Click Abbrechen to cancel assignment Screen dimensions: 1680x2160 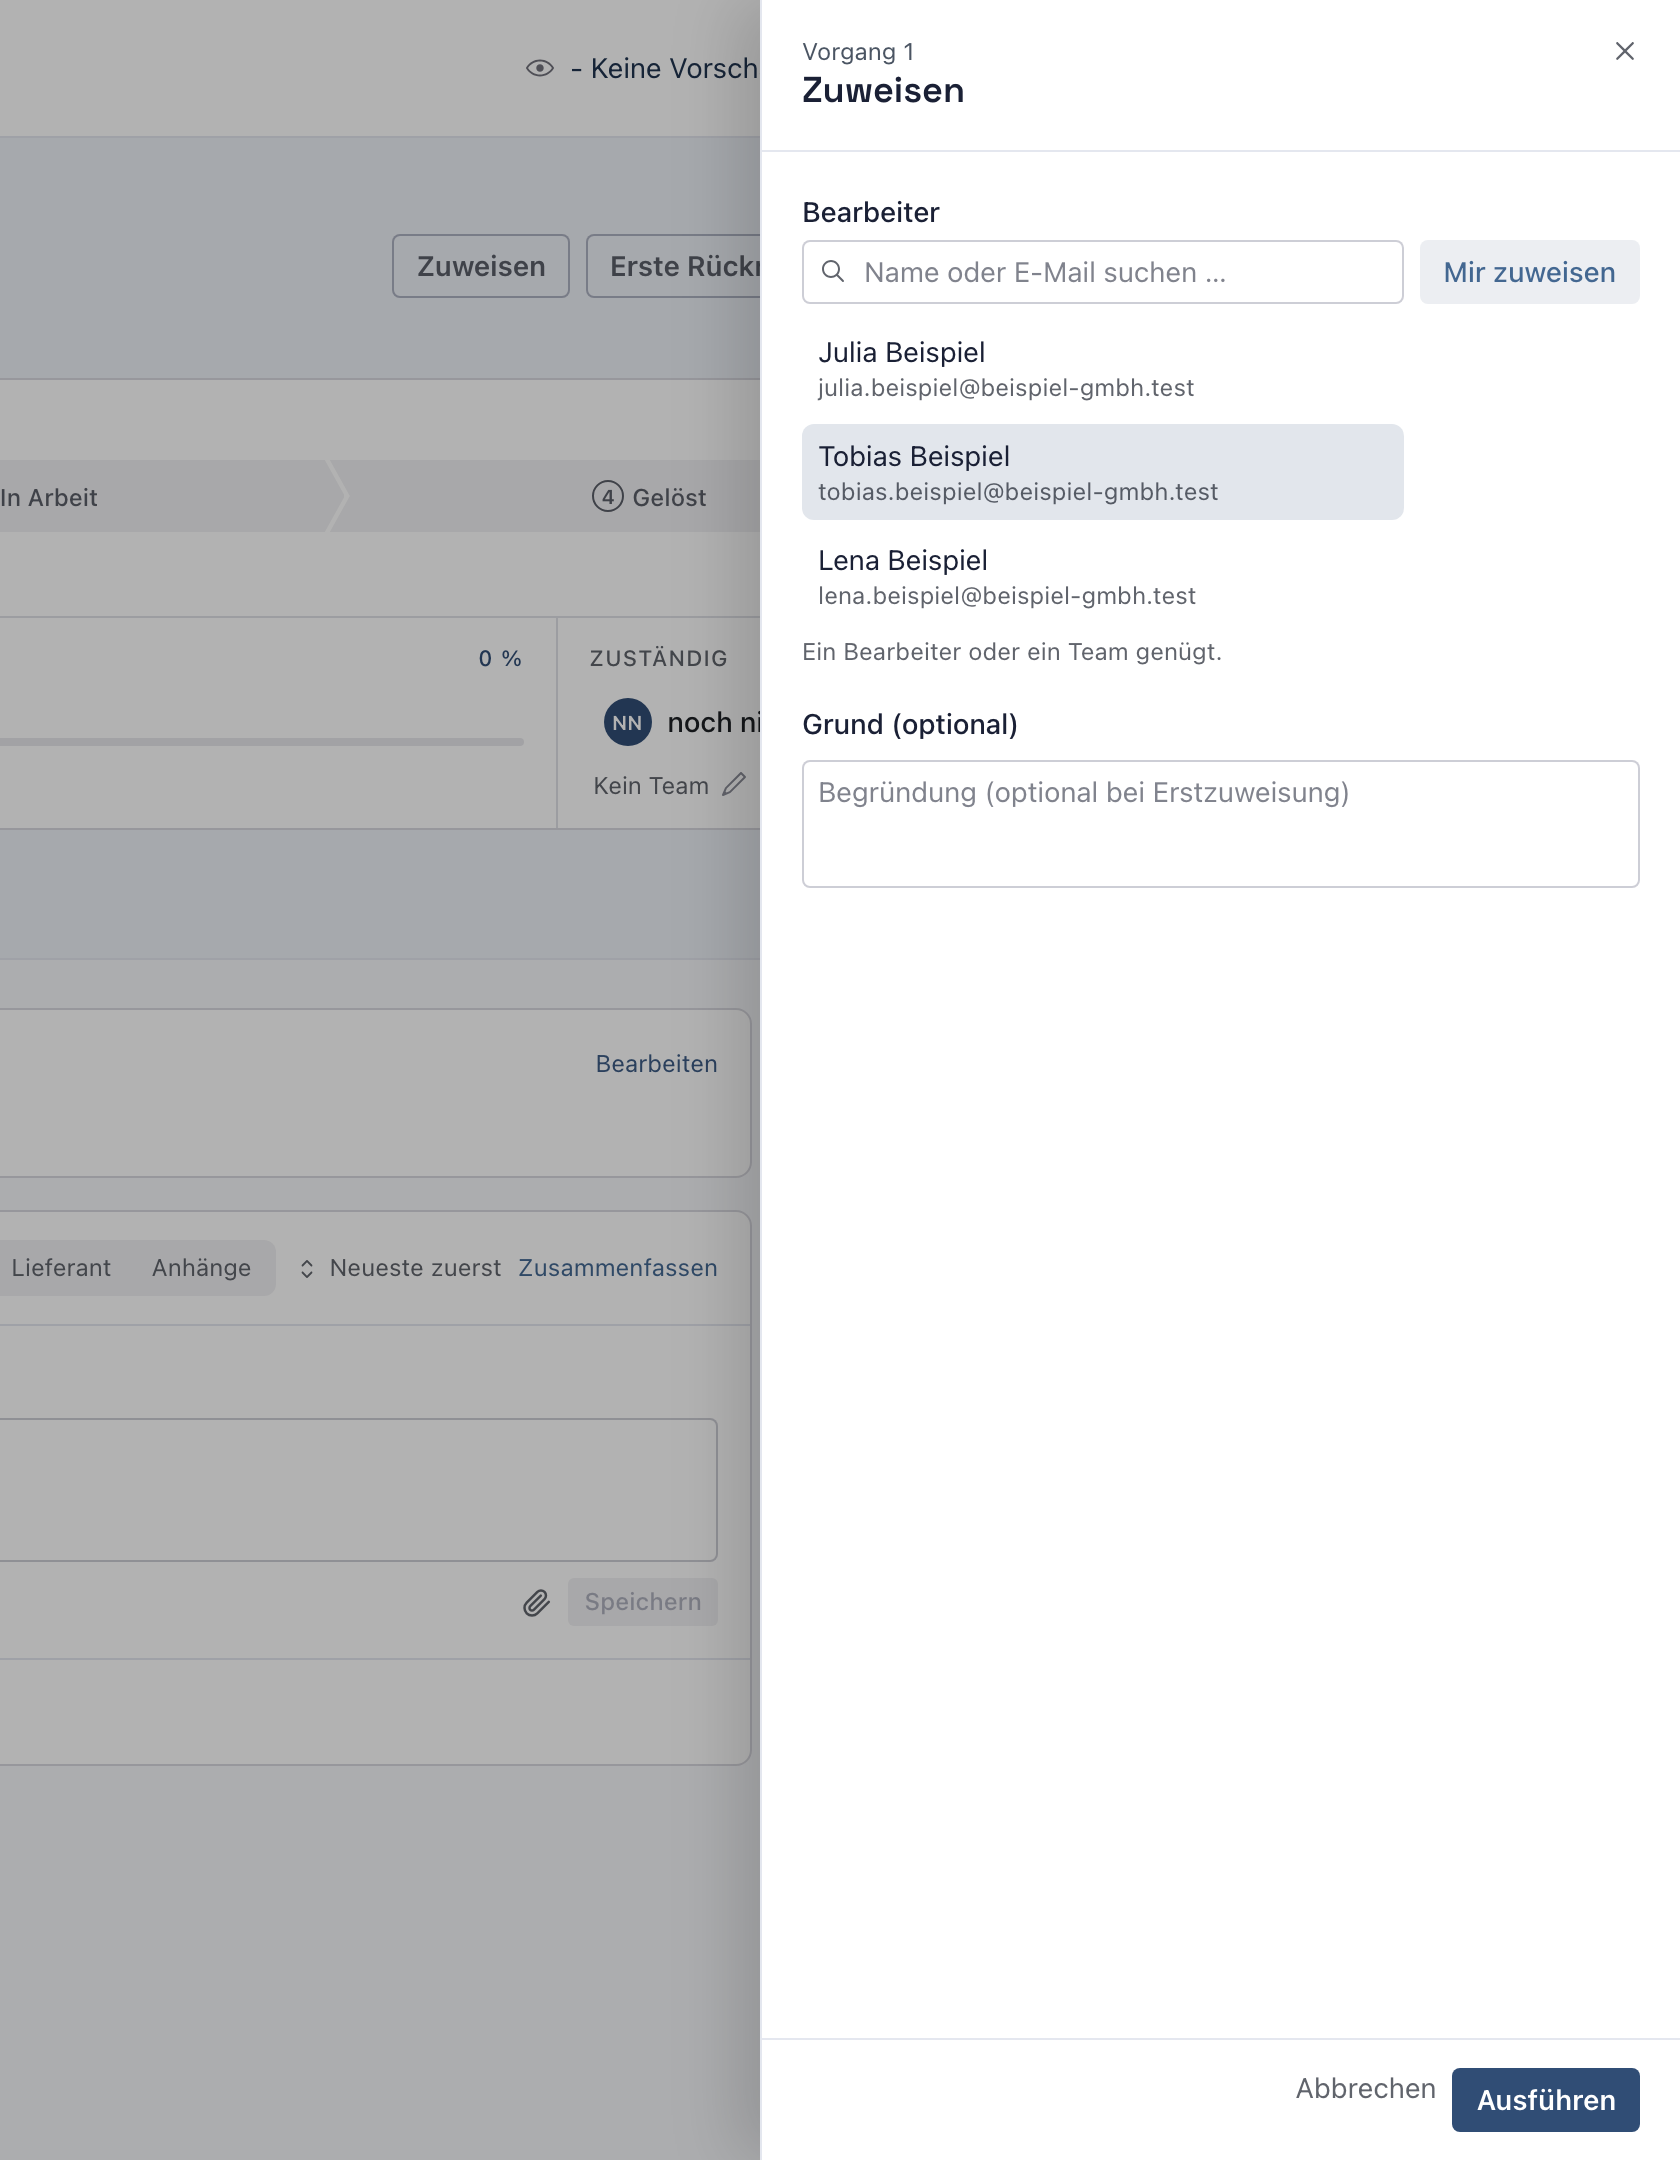point(1365,2089)
